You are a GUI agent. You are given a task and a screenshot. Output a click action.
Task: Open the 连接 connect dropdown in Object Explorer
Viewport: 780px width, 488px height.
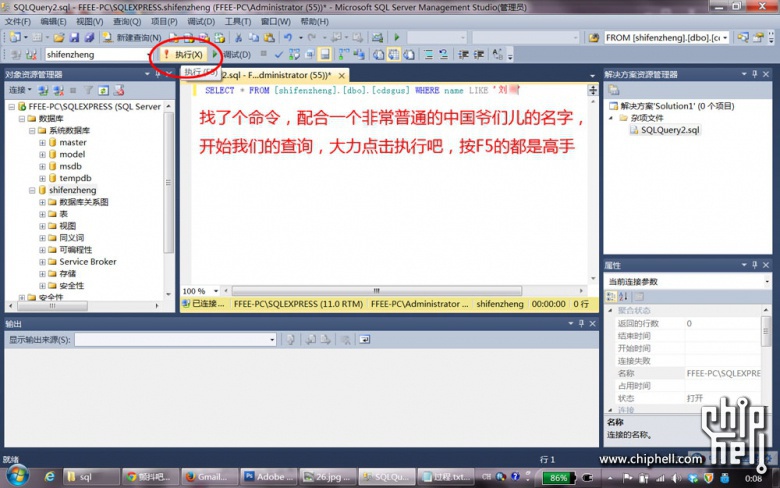coord(20,90)
